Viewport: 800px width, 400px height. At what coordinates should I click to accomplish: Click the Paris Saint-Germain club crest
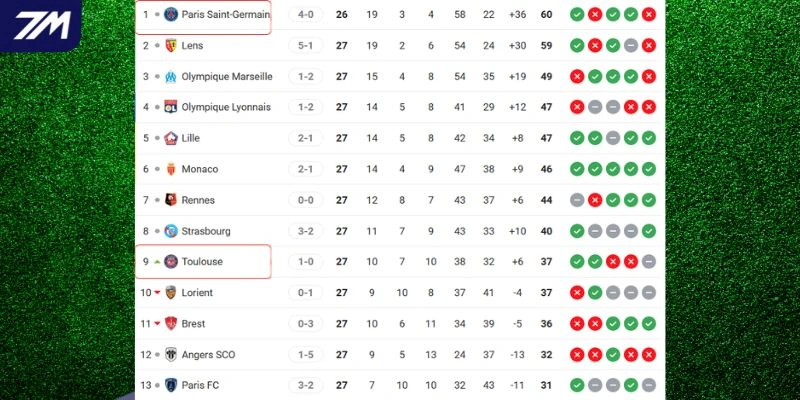(171, 15)
